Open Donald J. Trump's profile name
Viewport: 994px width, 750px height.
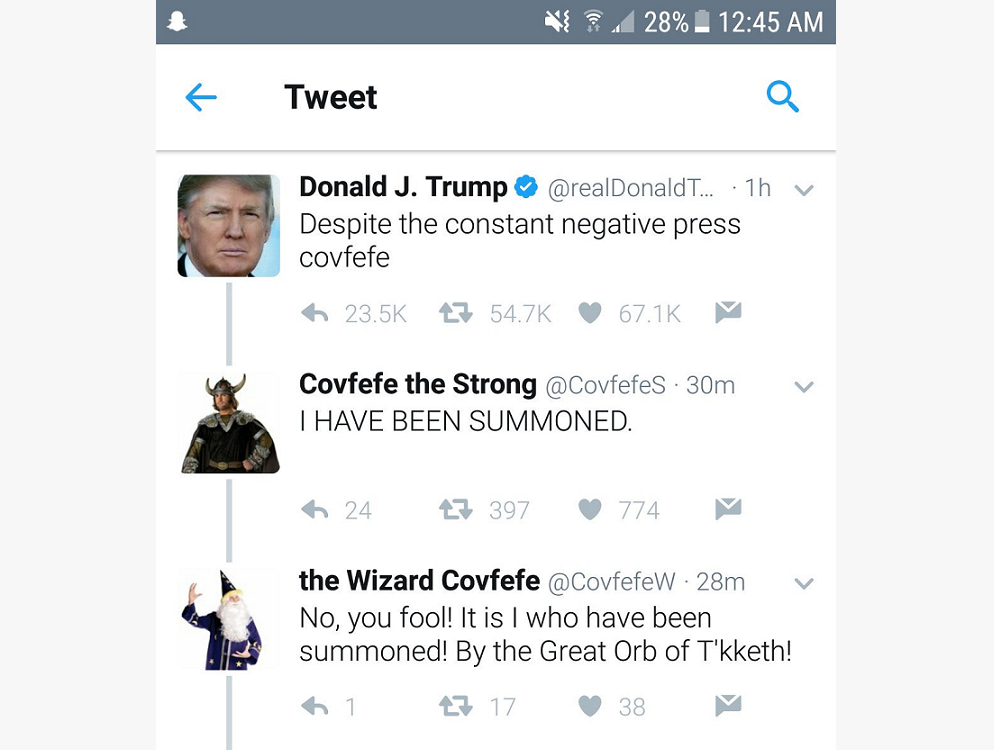403,187
